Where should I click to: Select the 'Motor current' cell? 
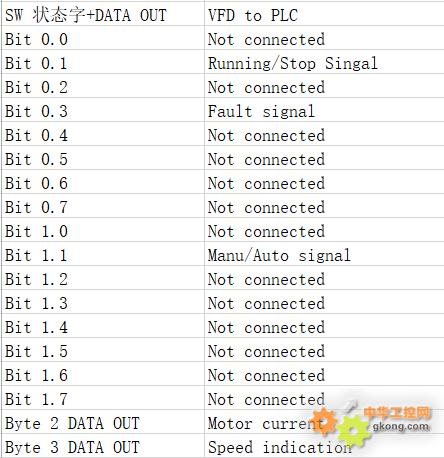tap(324, 422)
